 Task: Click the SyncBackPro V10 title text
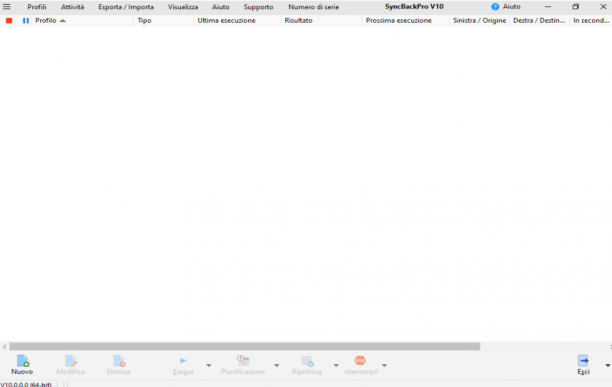tap(414, 7)
